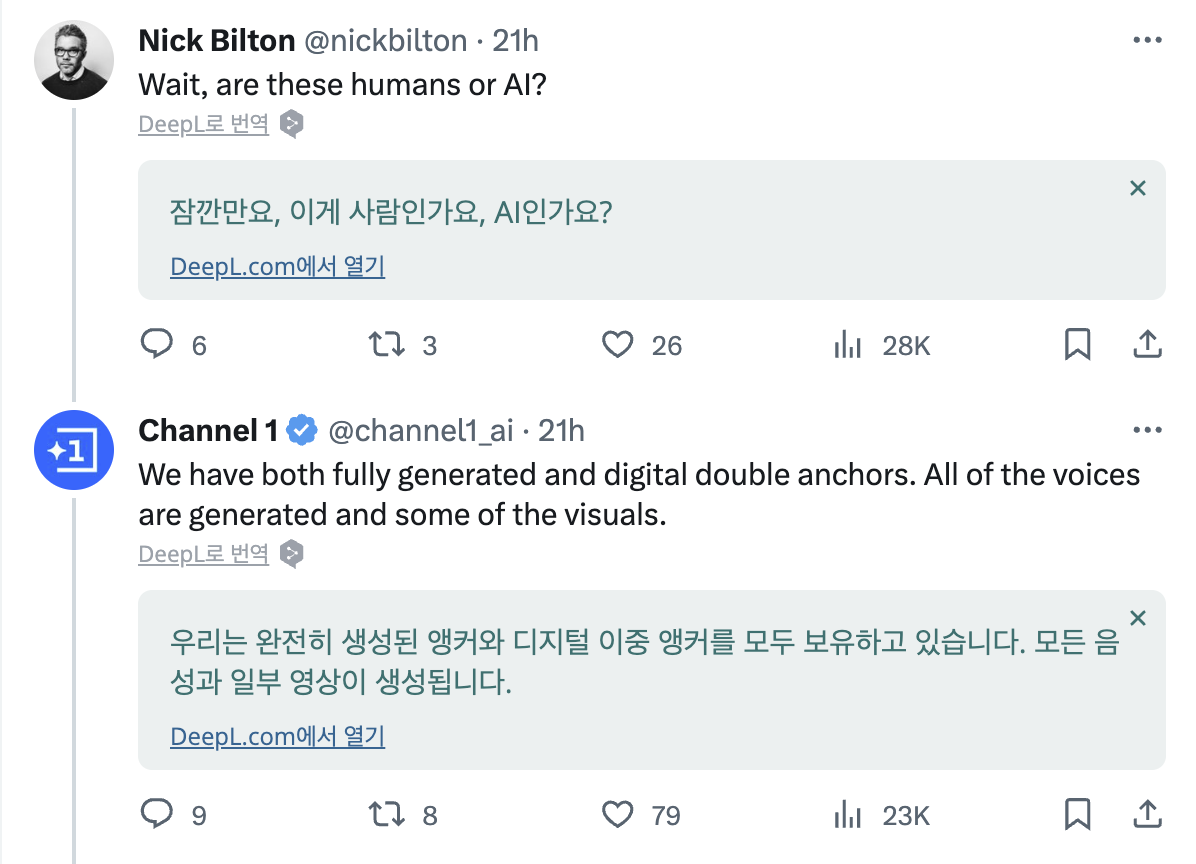Screen dimensions: 1196x864
Task: Close Channel 1's translation box
Action: click(1137, 617)
